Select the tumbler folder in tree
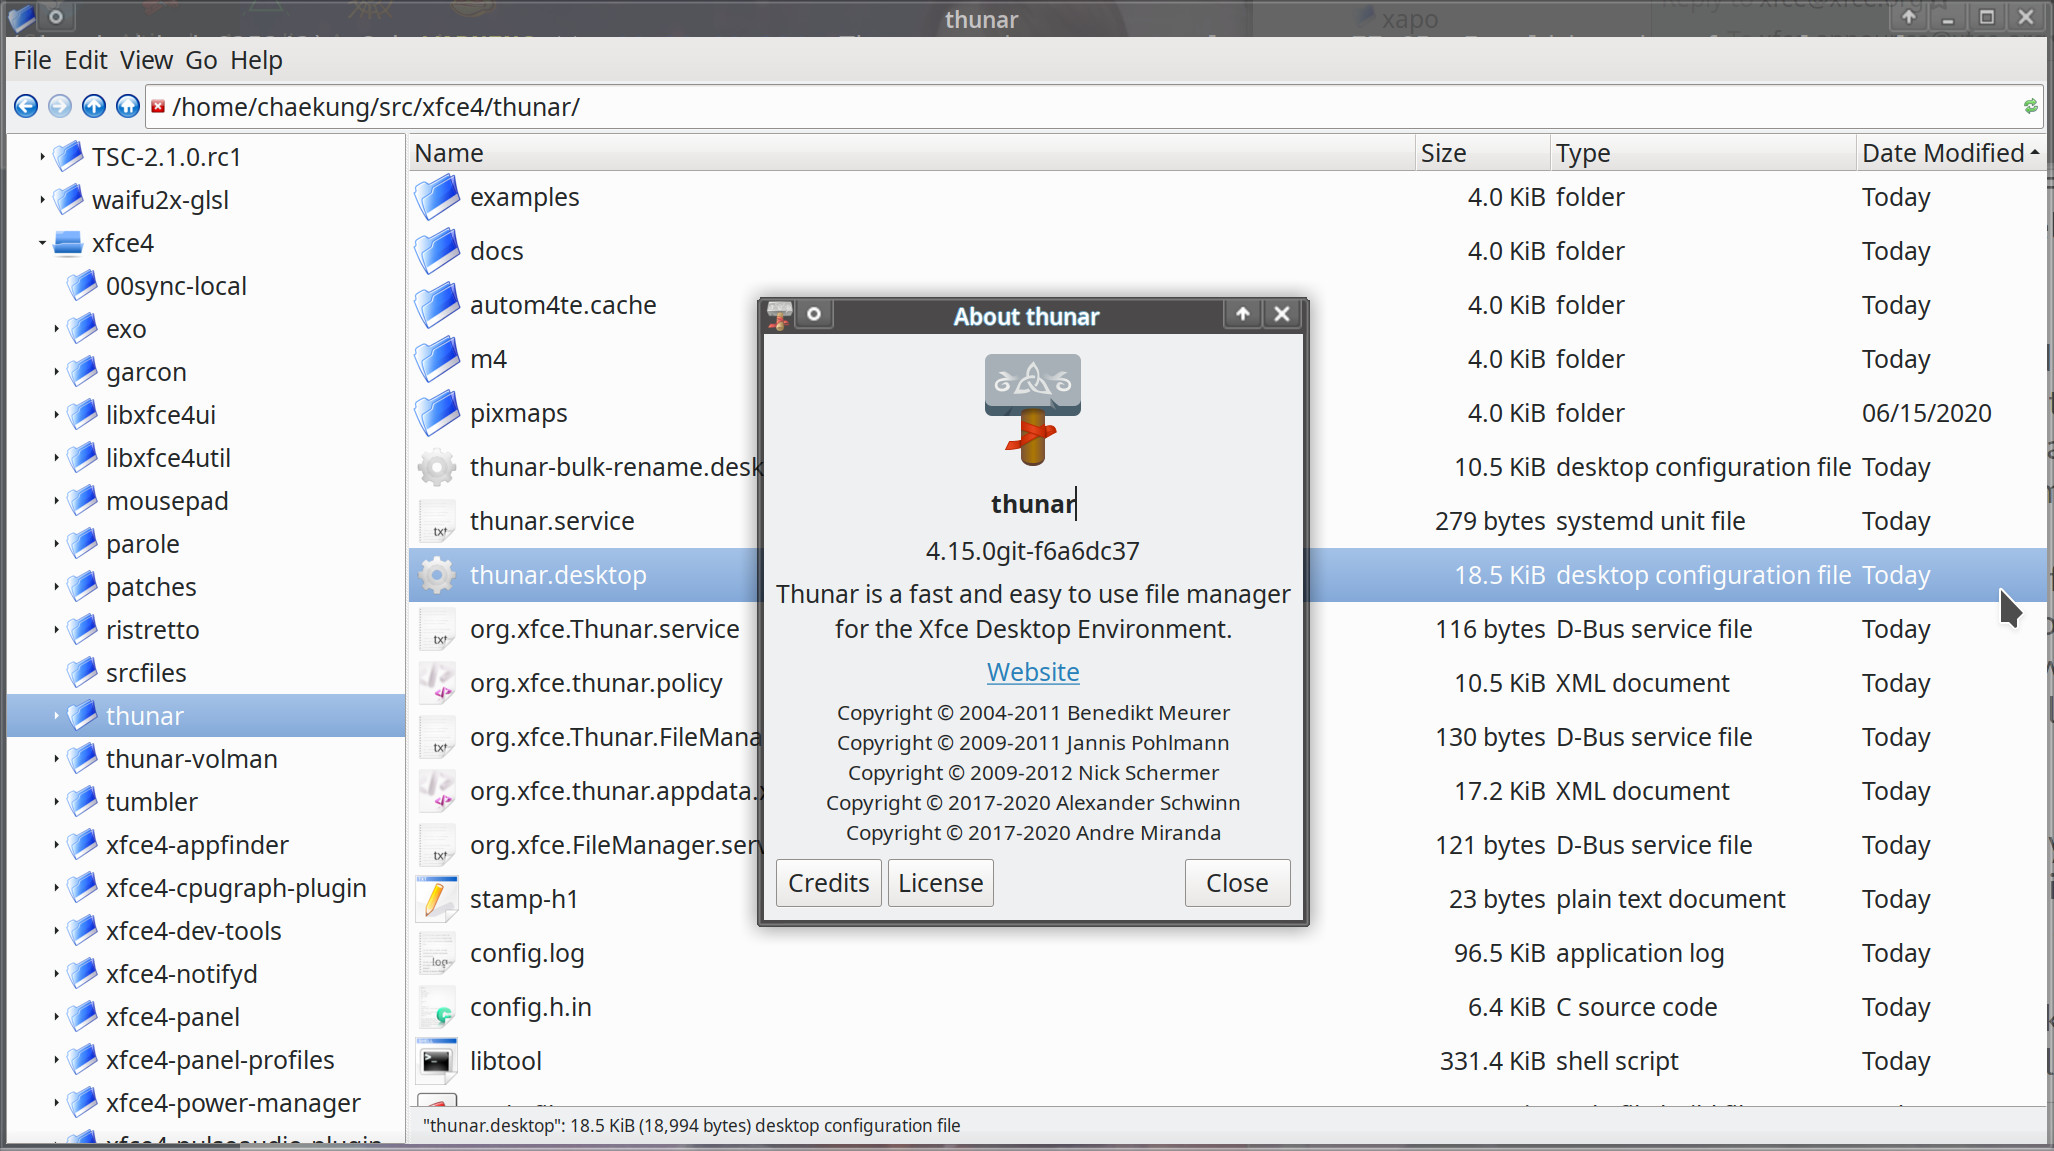 [x=152, y=802]
